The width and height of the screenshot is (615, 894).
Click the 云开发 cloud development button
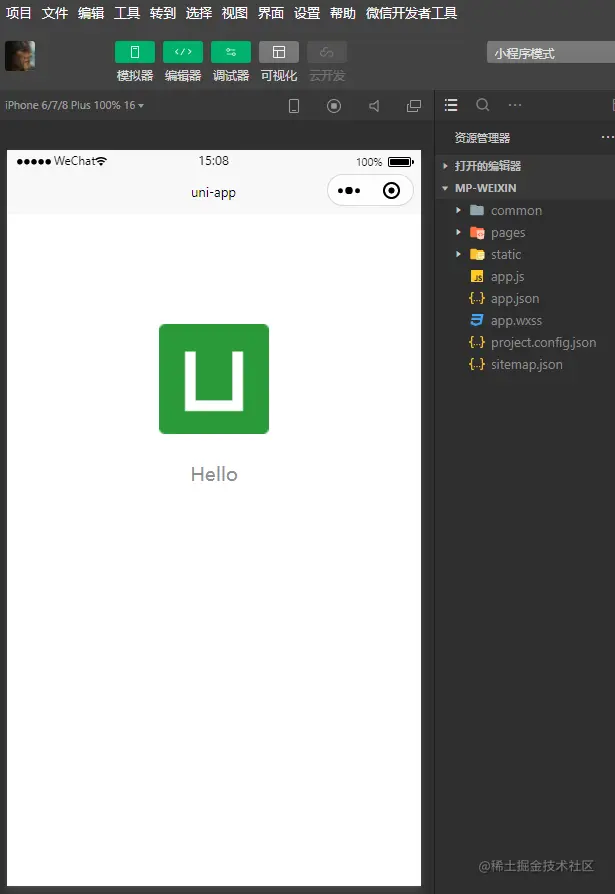327,52
